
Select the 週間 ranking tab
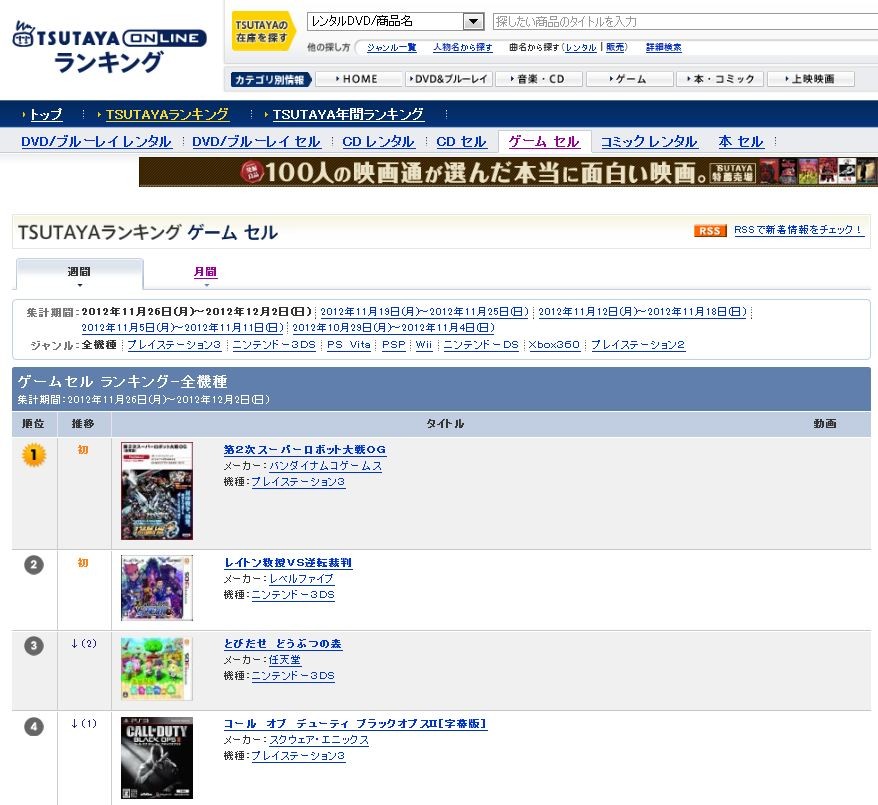[x=79, y=273]
